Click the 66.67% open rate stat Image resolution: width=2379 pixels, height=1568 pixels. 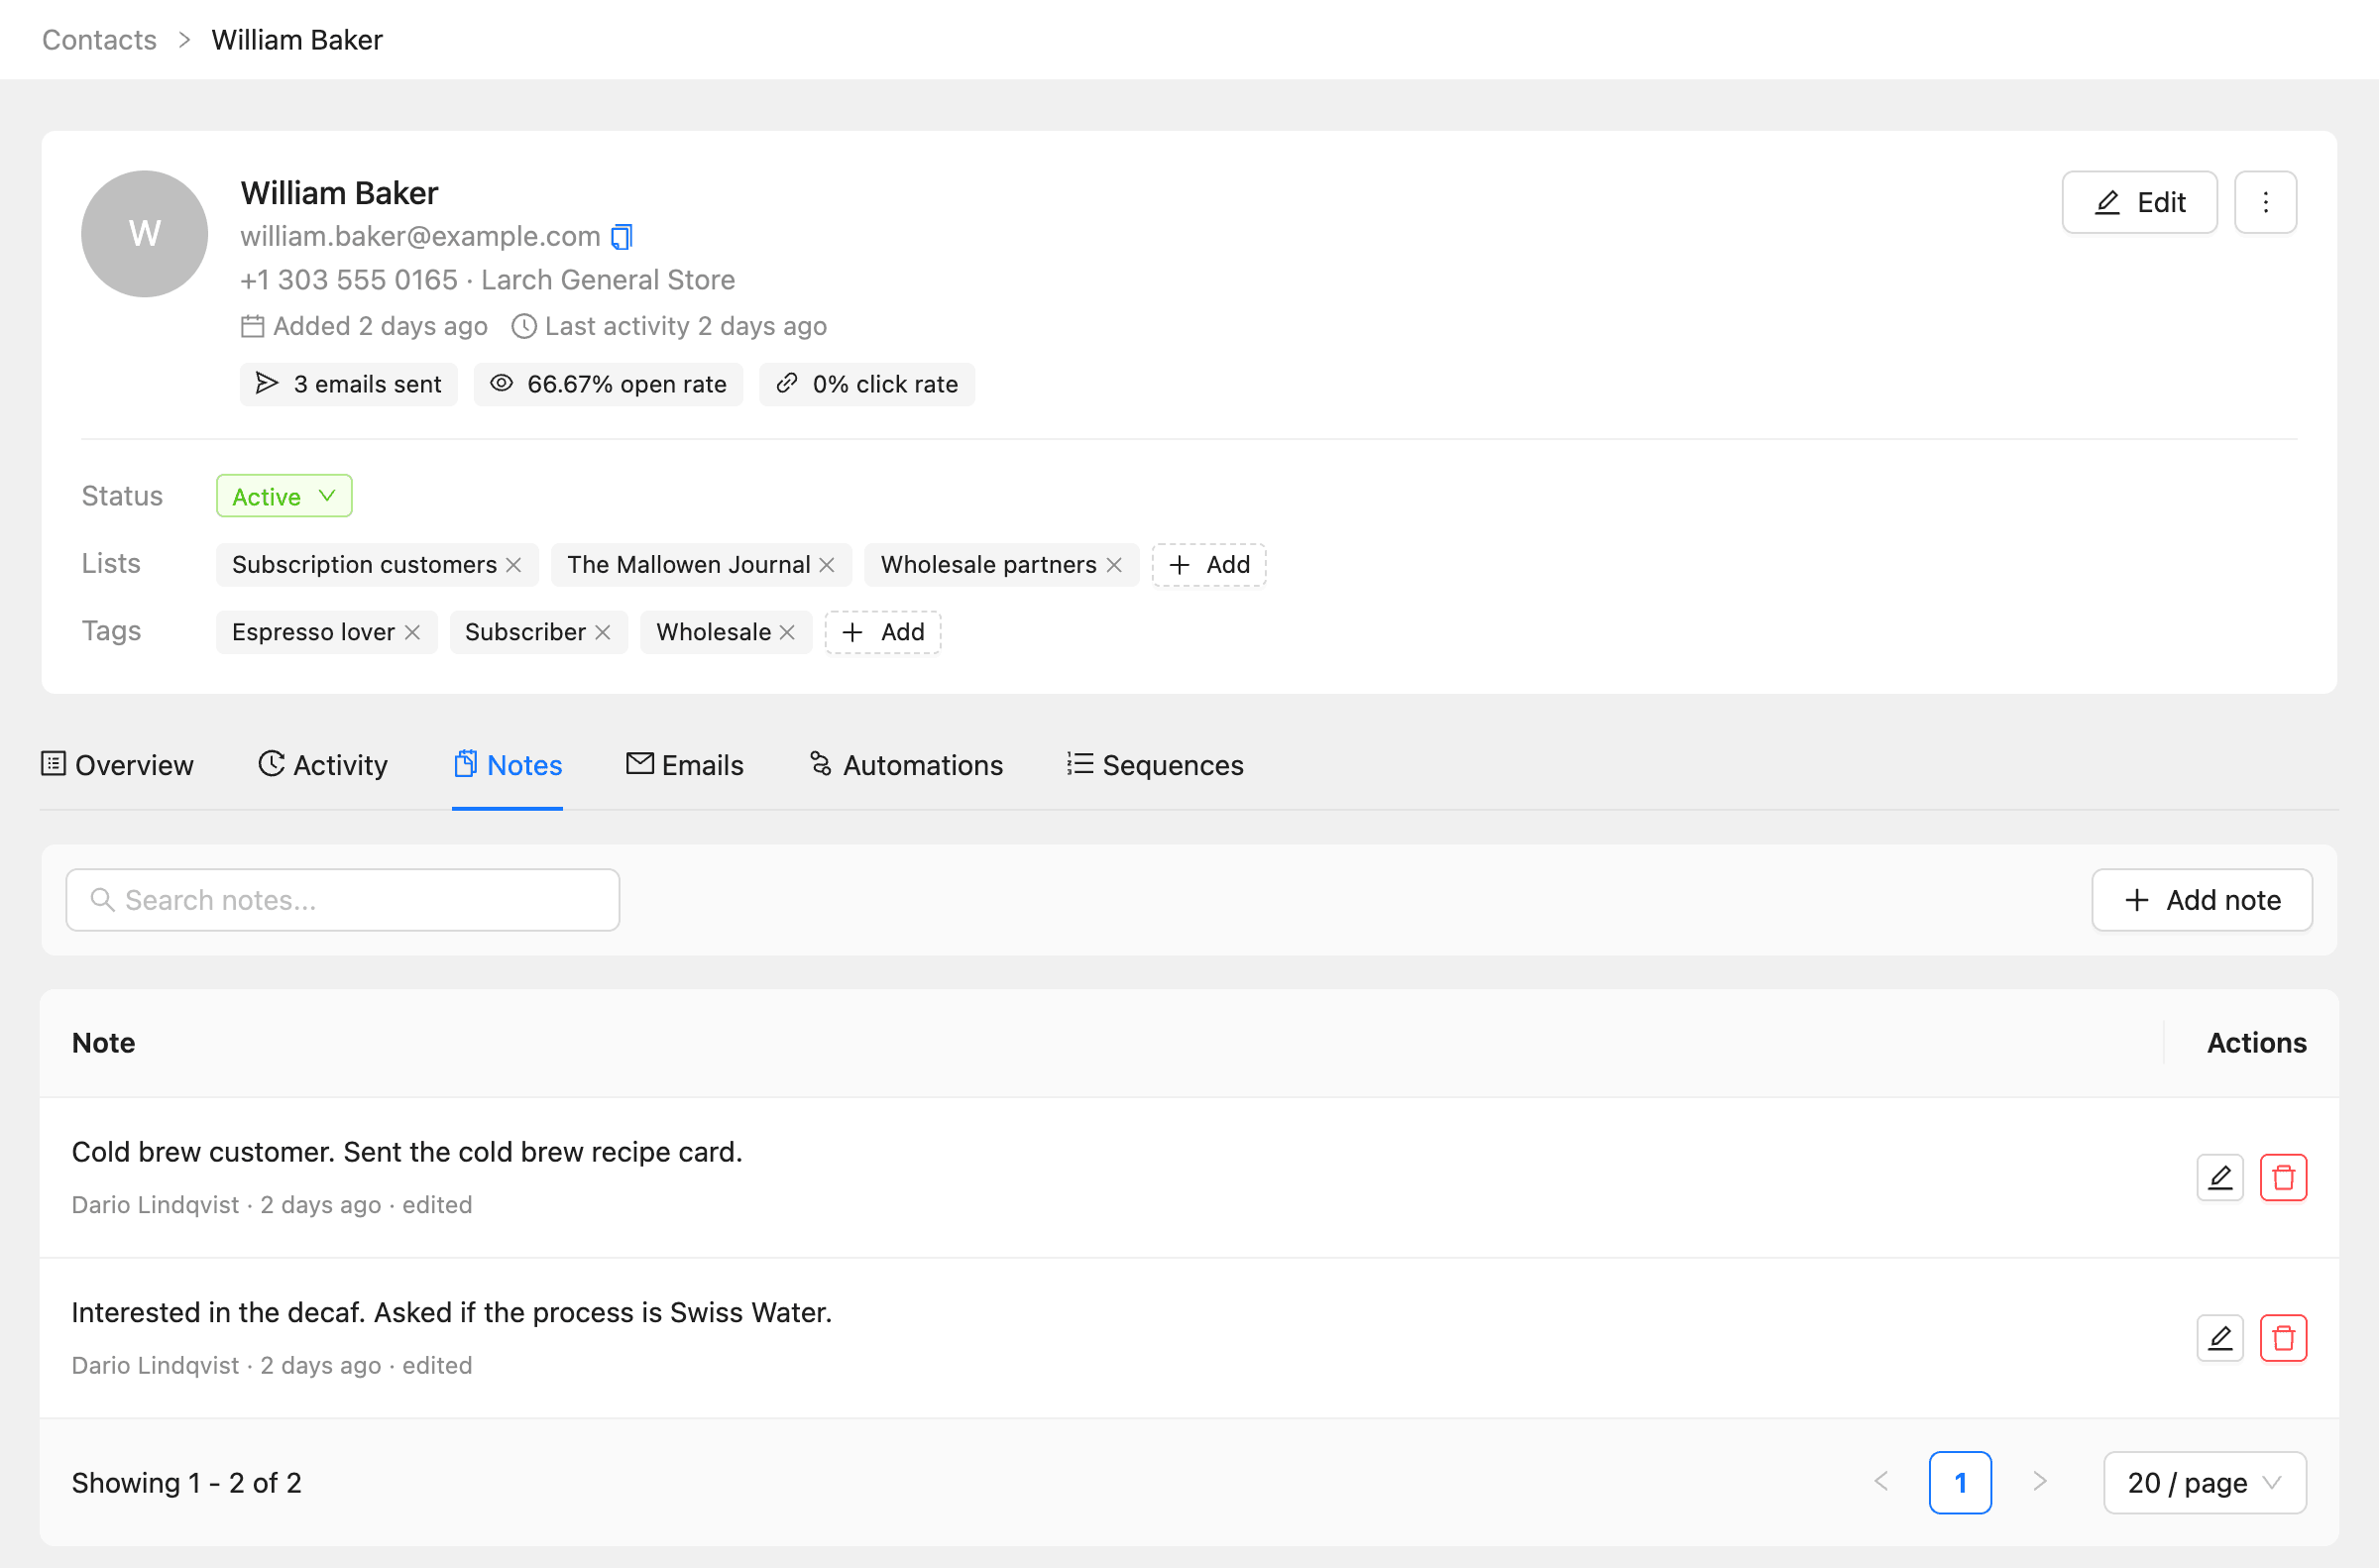tap(608, 384)
